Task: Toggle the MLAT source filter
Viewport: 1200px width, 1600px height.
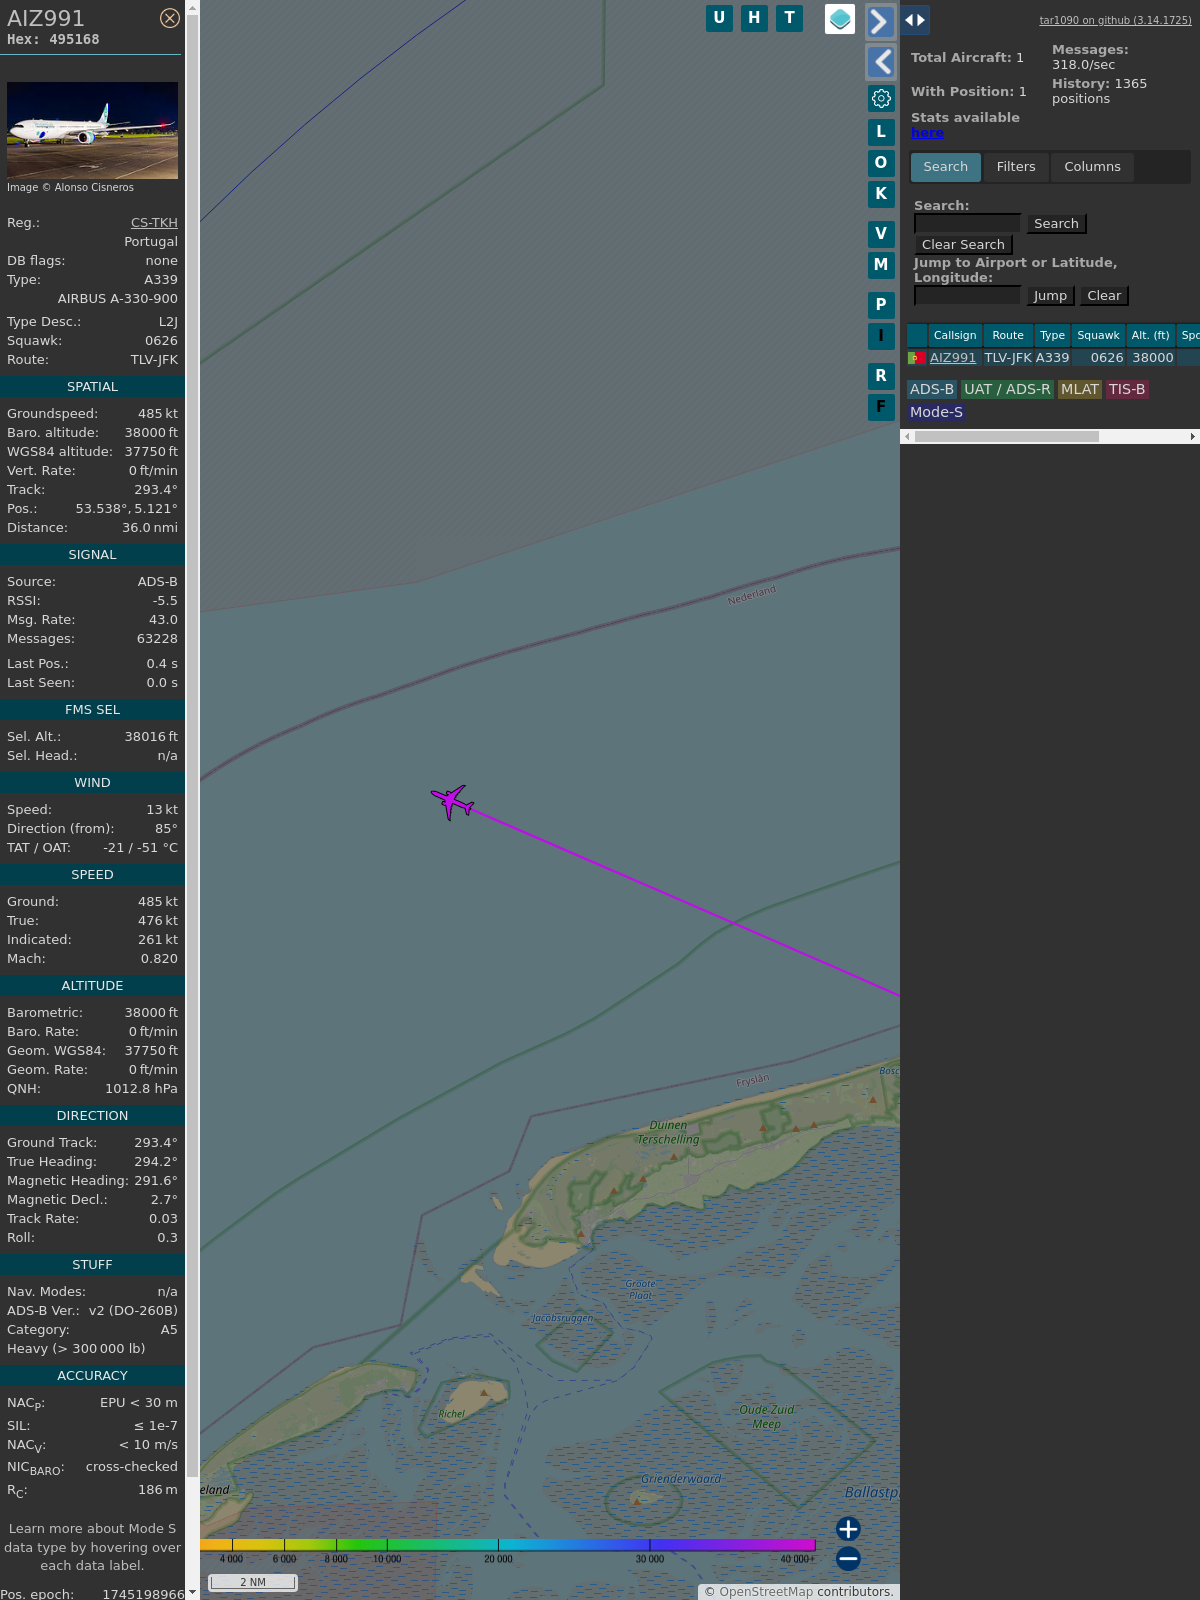Action: pyautogui.click(x=1080, y=390)
